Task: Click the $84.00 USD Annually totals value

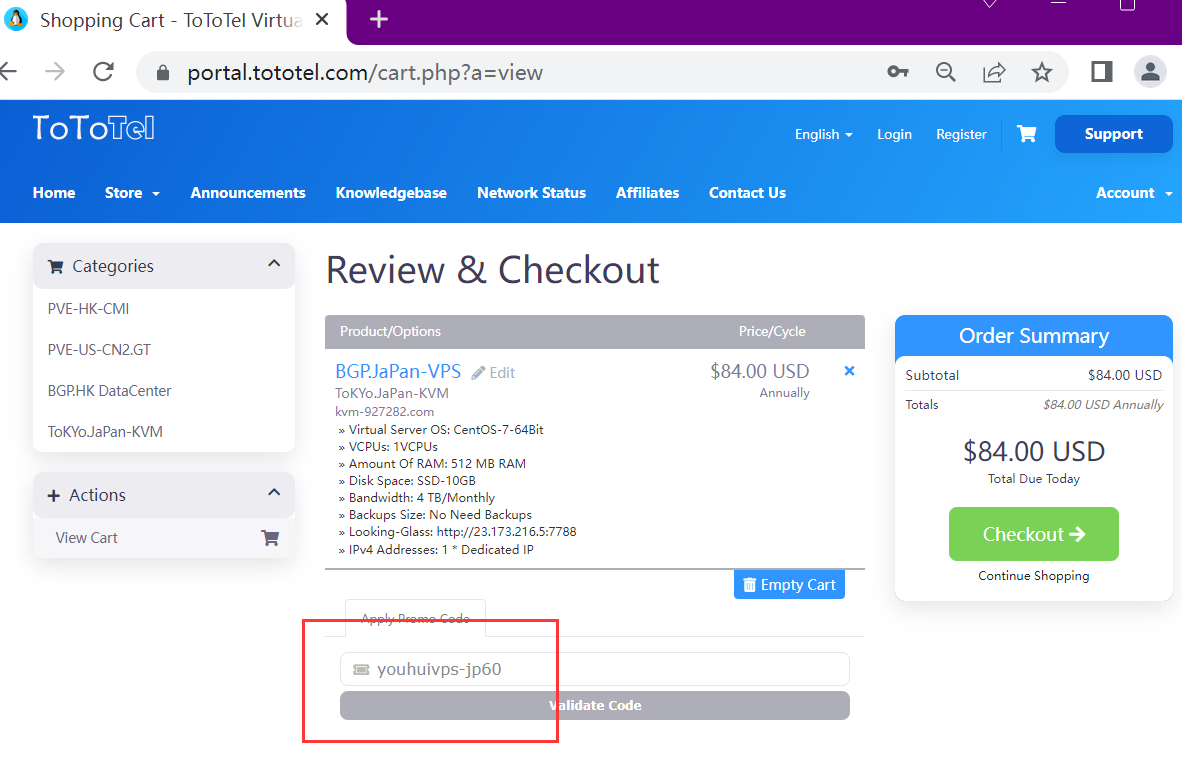Action: tap(1103, 405)
